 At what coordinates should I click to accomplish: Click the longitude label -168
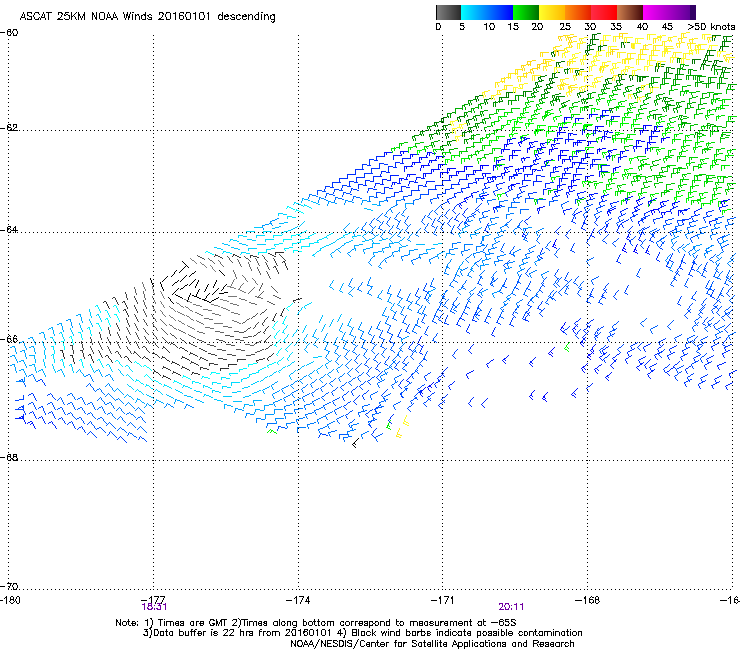(588, 600)
